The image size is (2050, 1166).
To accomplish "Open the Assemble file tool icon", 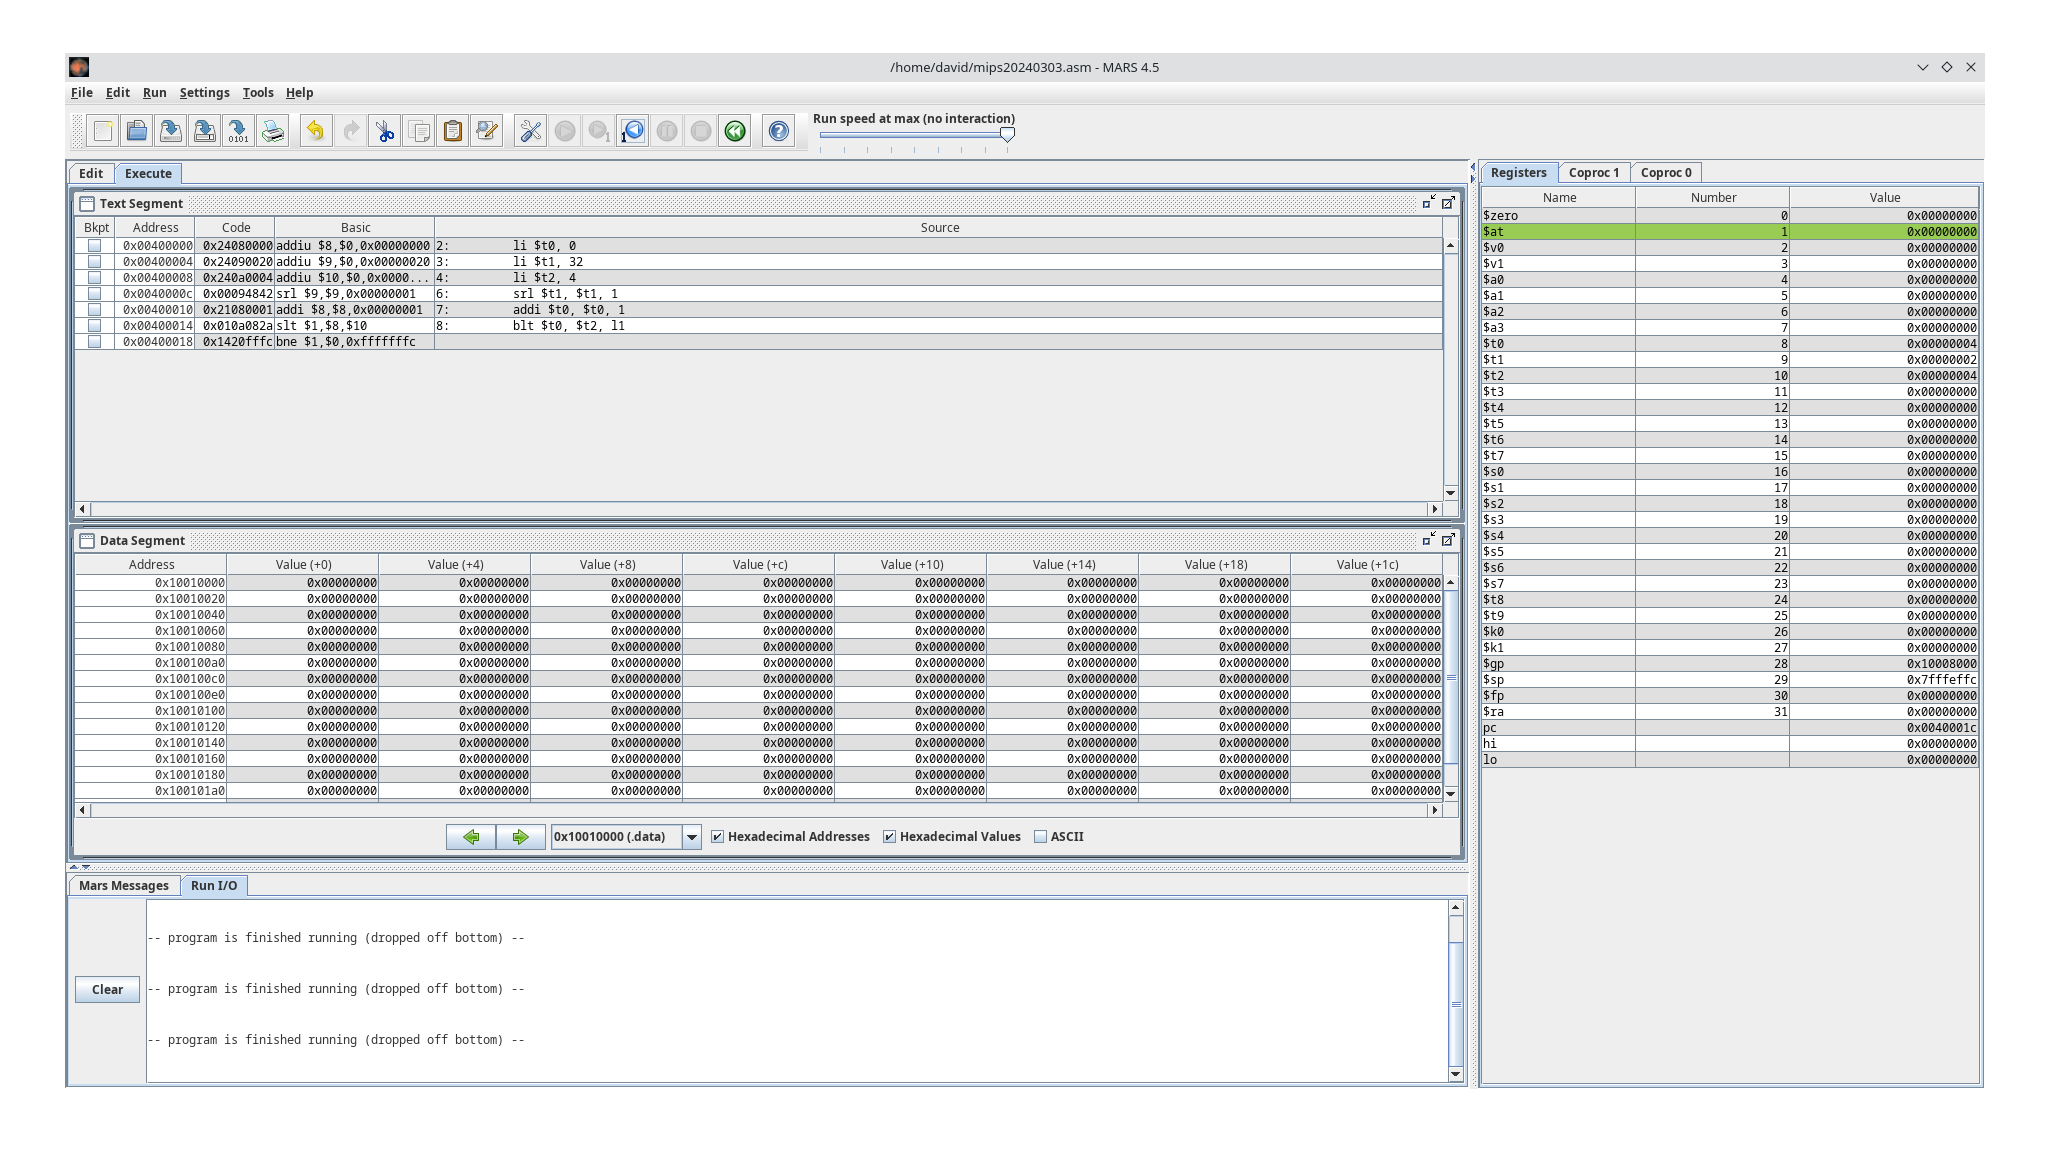I will click(x=531, y=130).
